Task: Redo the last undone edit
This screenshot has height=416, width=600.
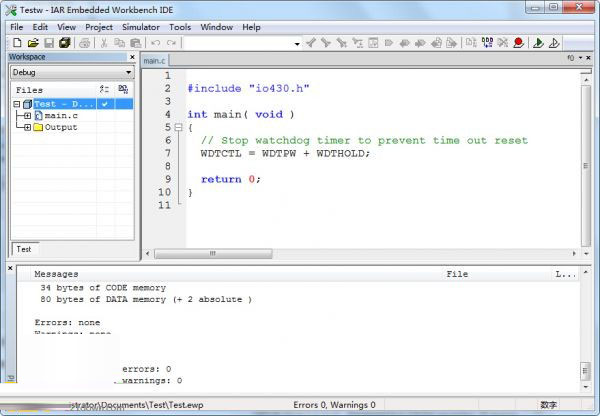Action: point(171,43)
